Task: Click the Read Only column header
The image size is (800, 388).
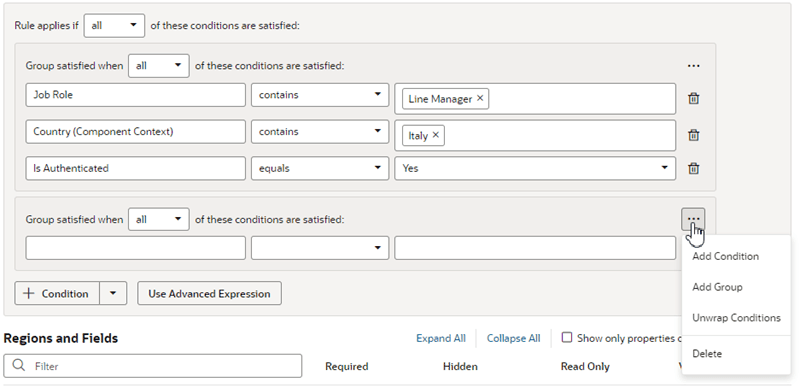Action: coord(585,367)
